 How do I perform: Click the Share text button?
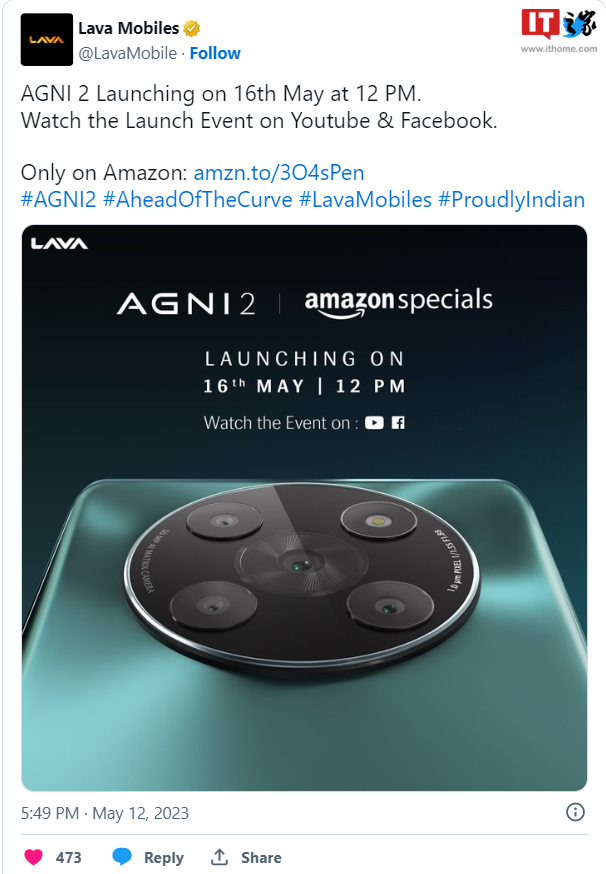261,857
